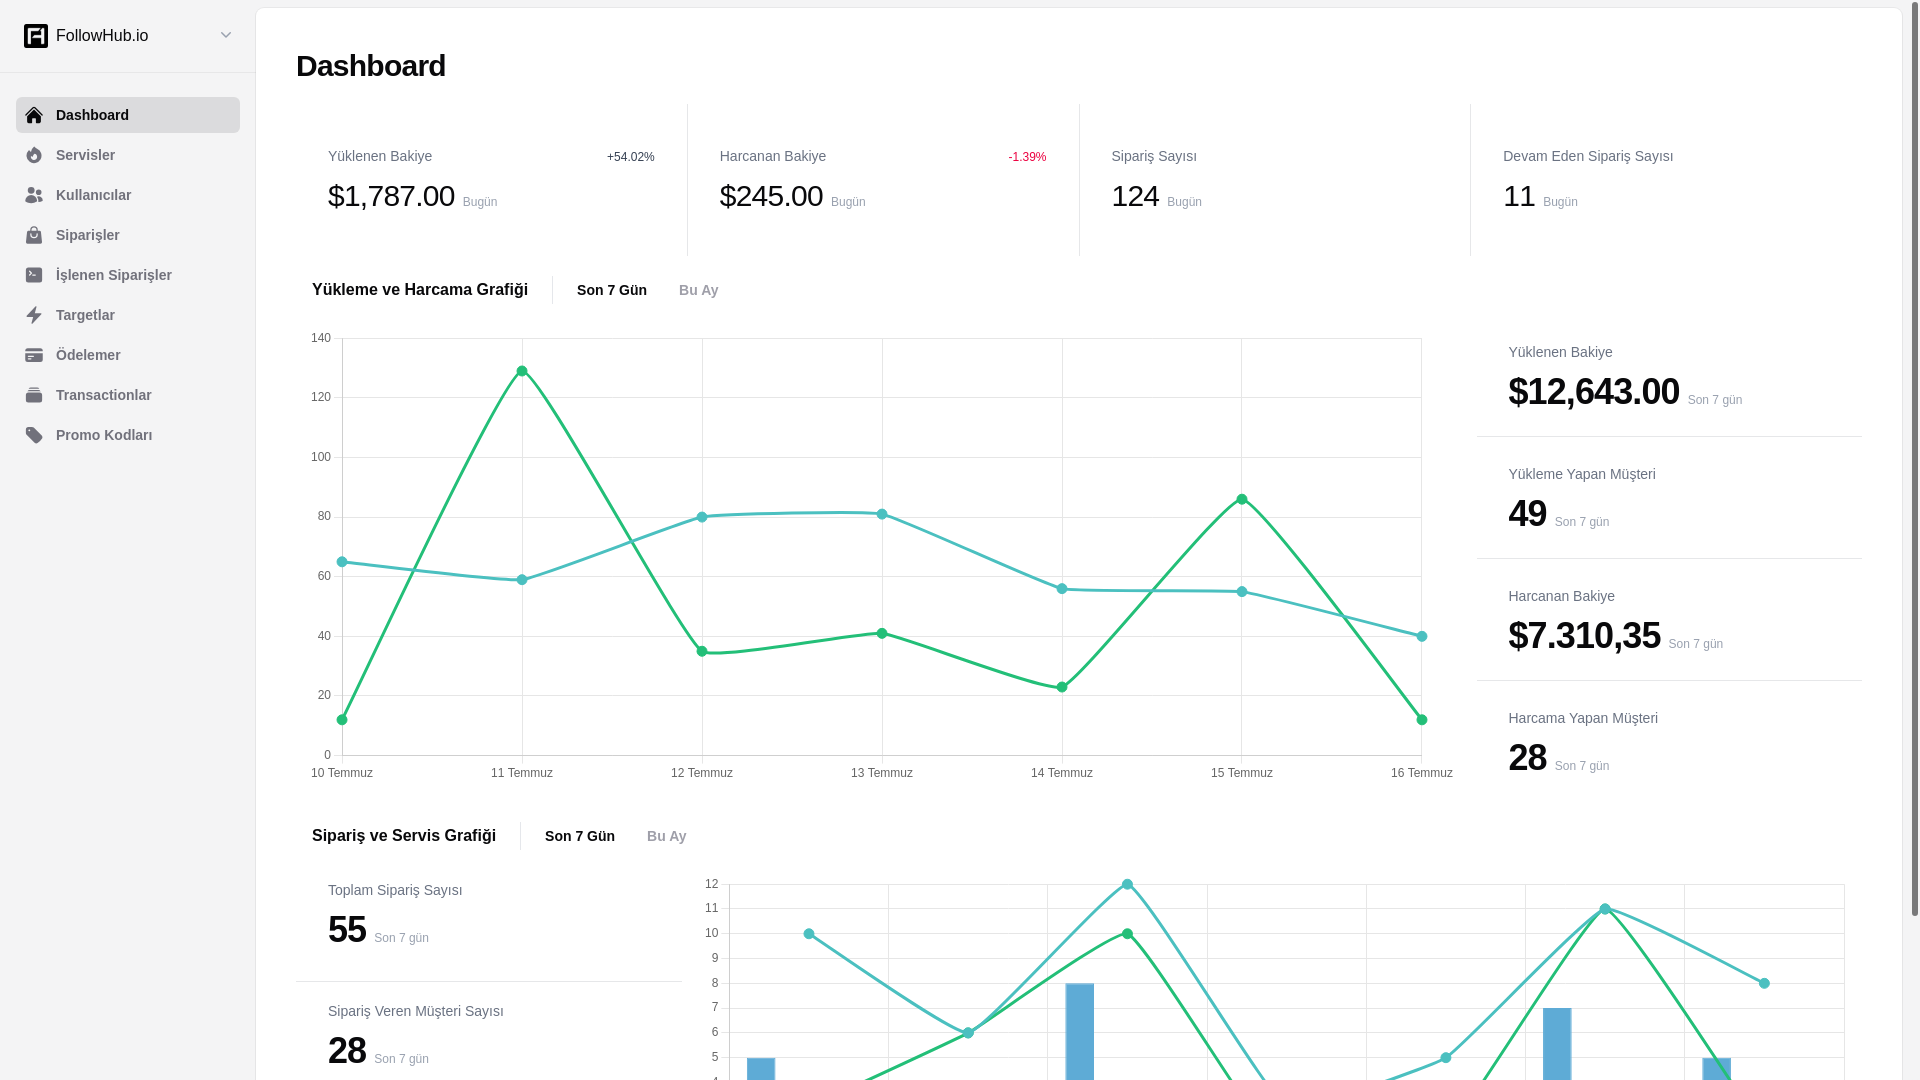This screenshot has width=1920, height=1080.
Task: Click the 12 Temmuz axis label
Action: click(702, 773)
